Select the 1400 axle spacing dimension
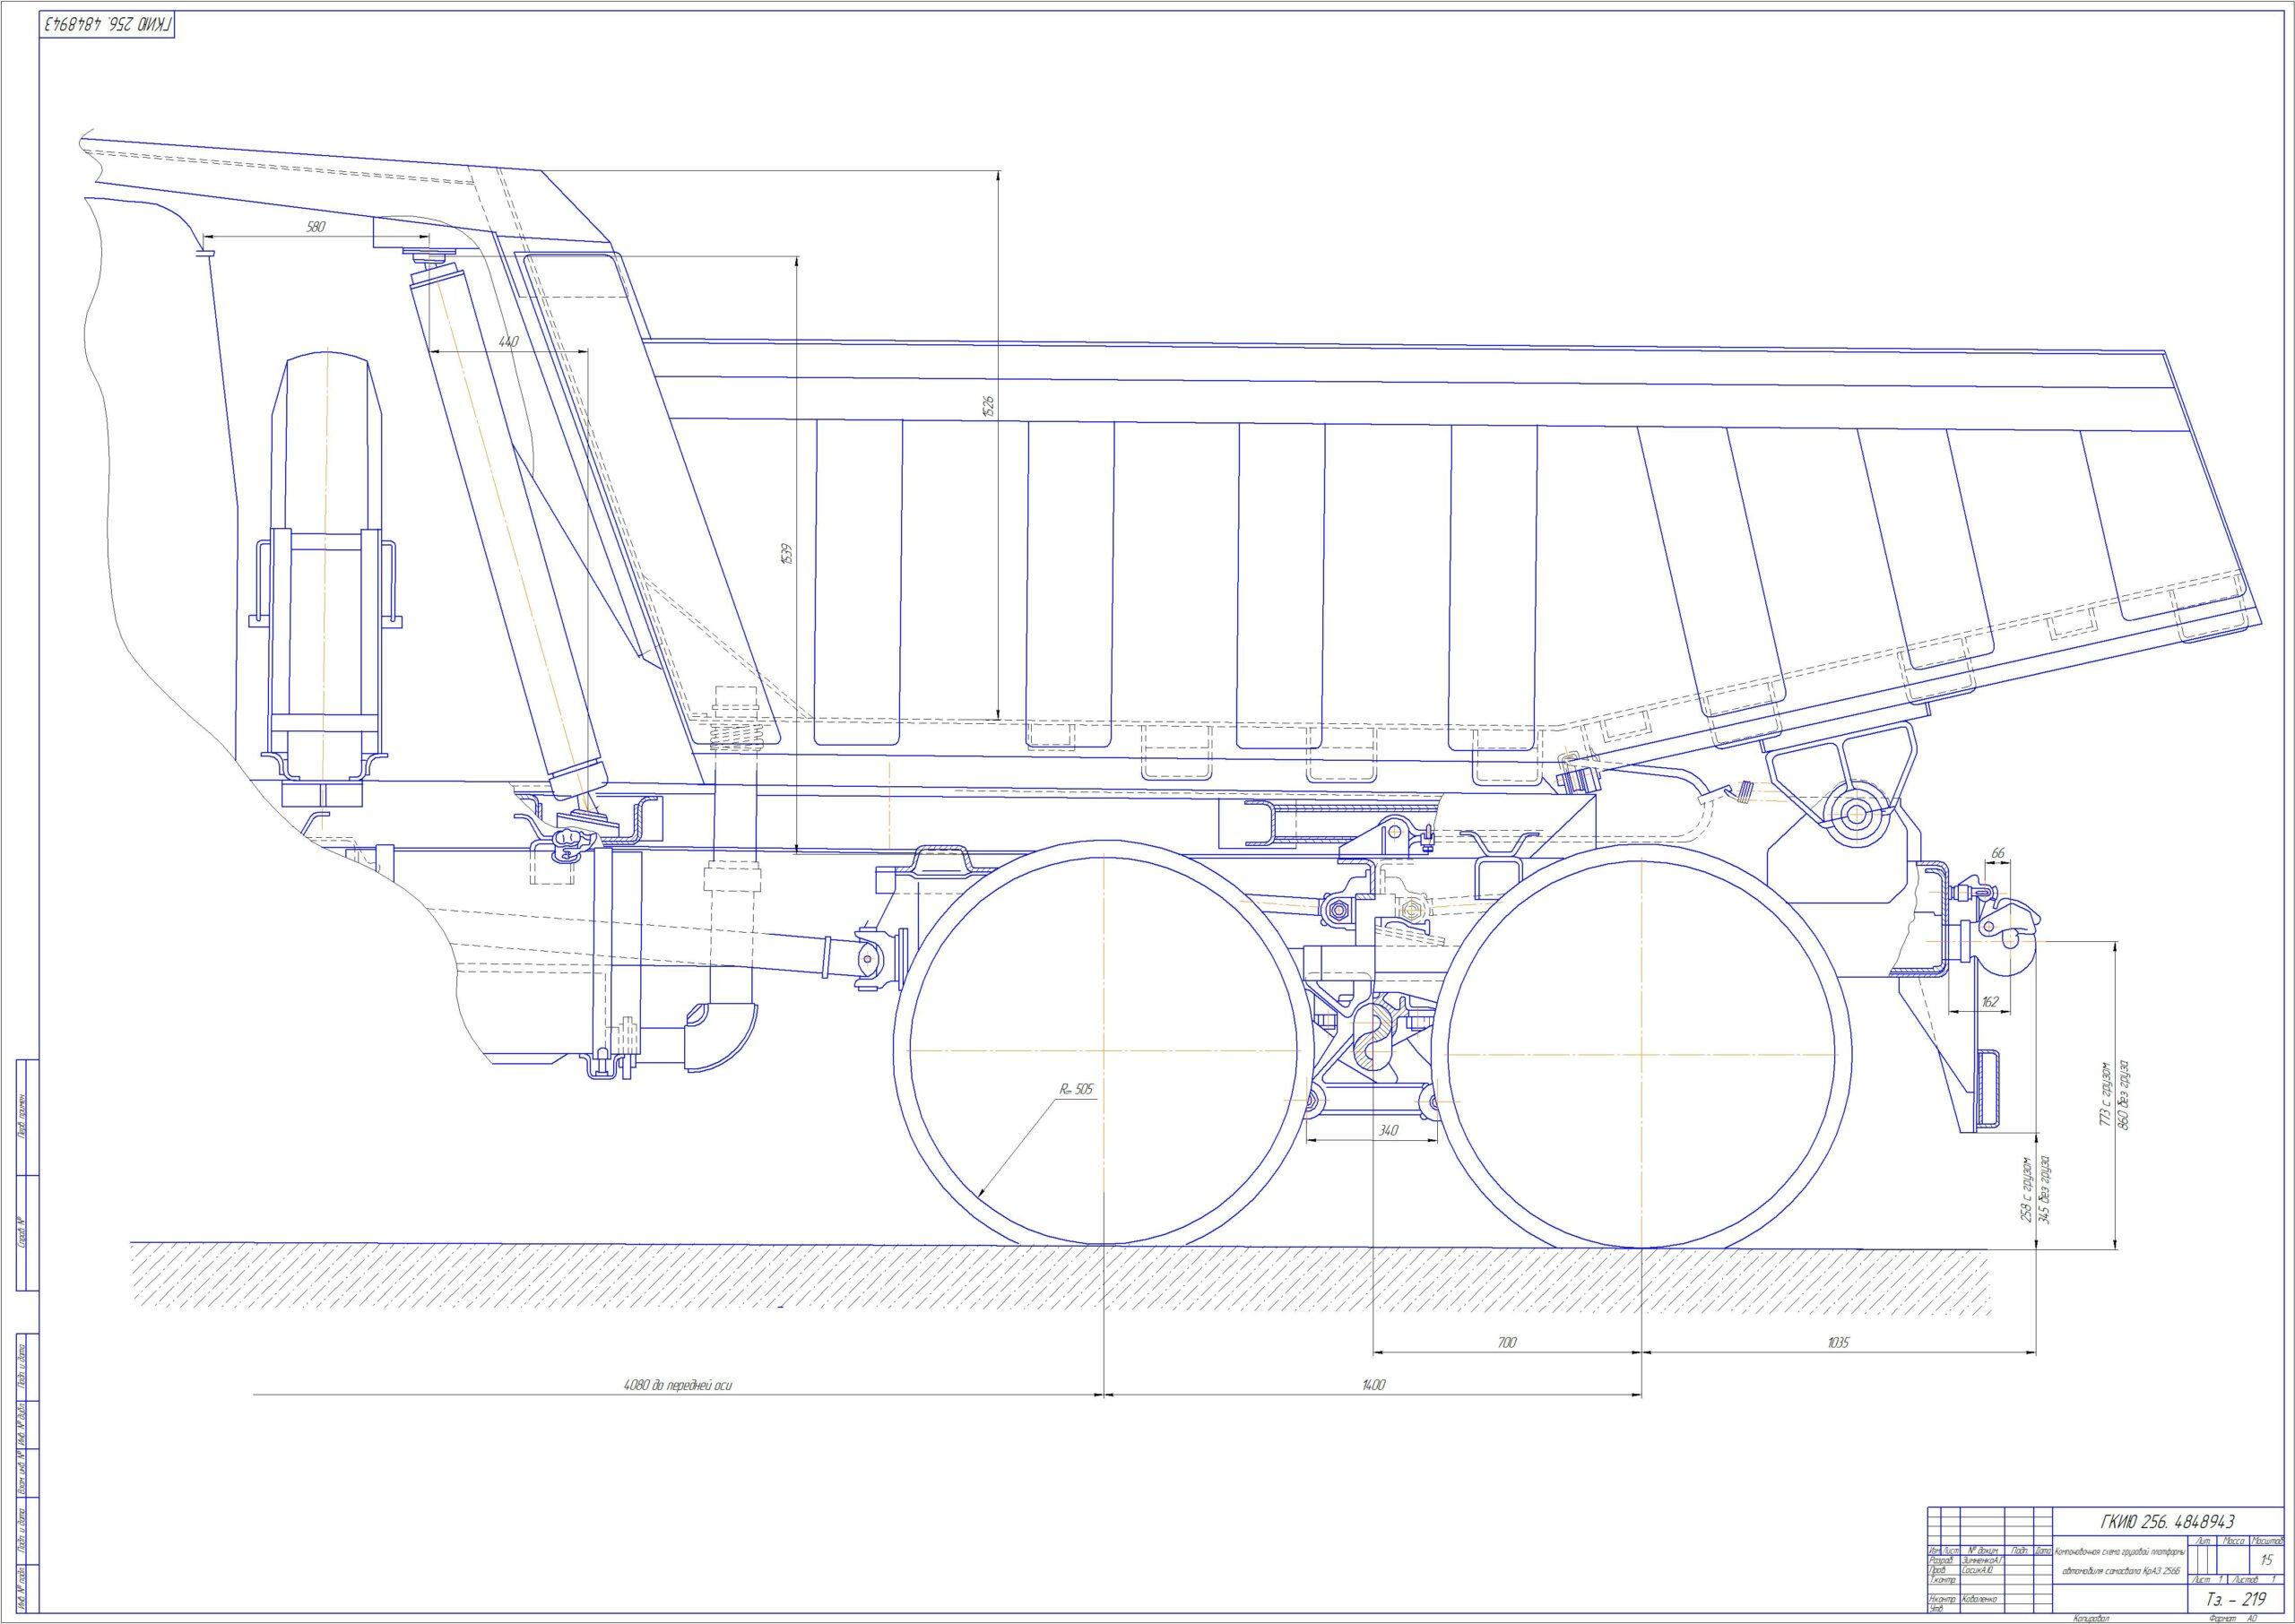The image size is (2295, 1624). point(1373,1385)
